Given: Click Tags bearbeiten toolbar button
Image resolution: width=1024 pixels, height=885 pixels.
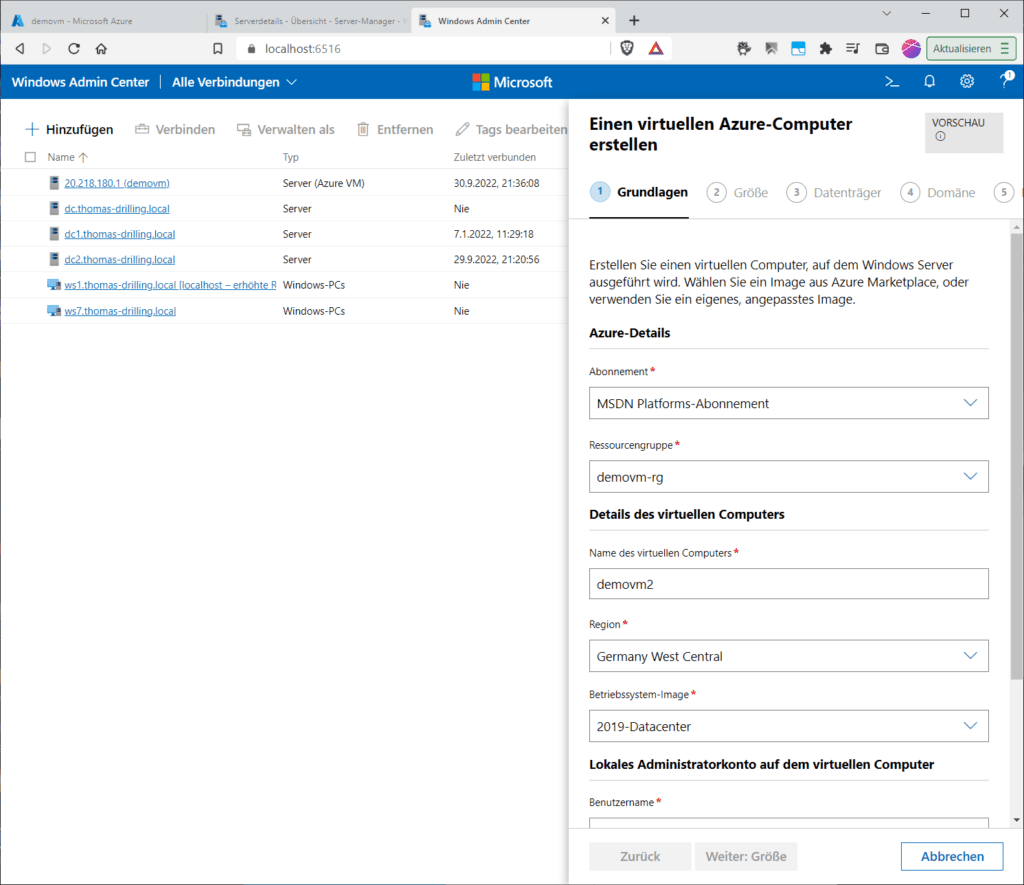Looking at the screenshot, I should (x=511, y=129).
